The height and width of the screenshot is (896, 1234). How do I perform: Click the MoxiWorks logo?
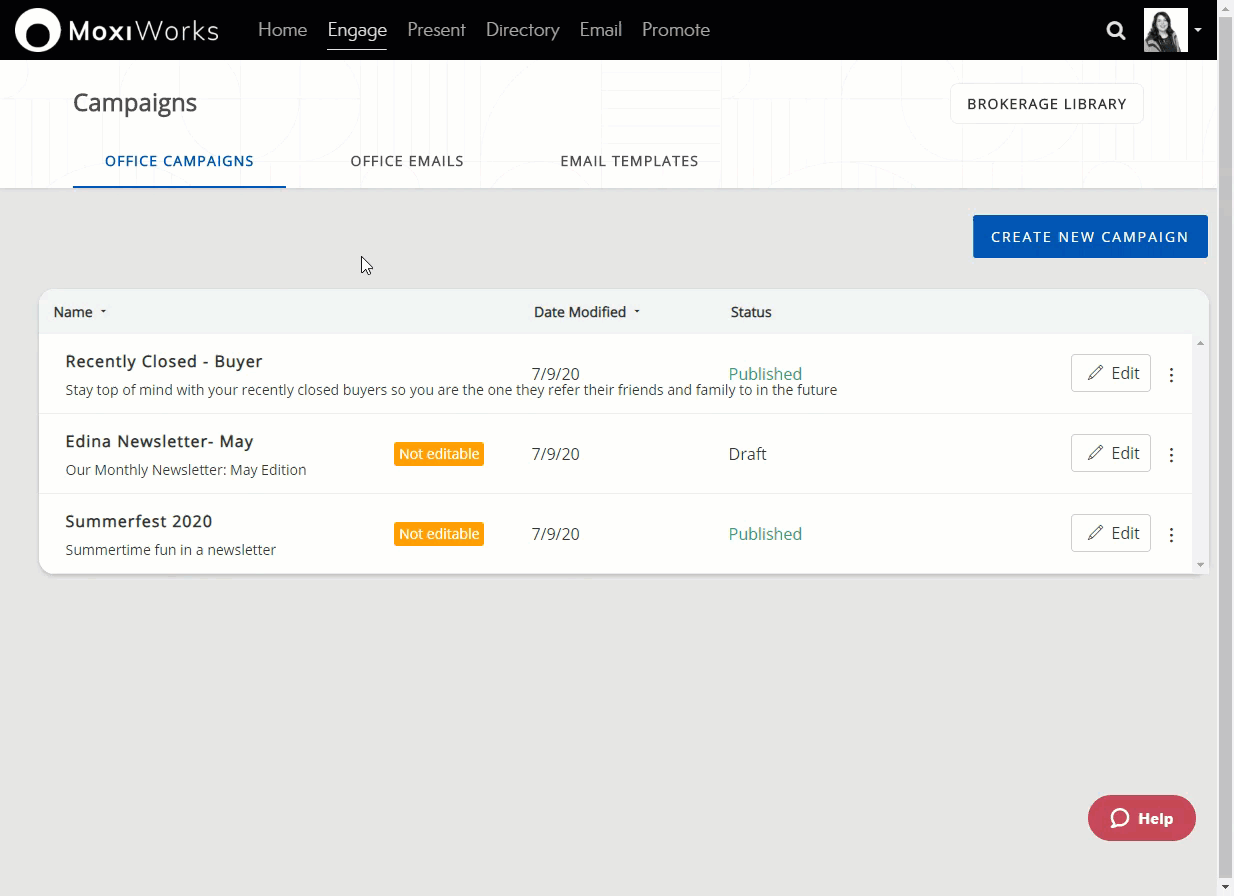117,30
